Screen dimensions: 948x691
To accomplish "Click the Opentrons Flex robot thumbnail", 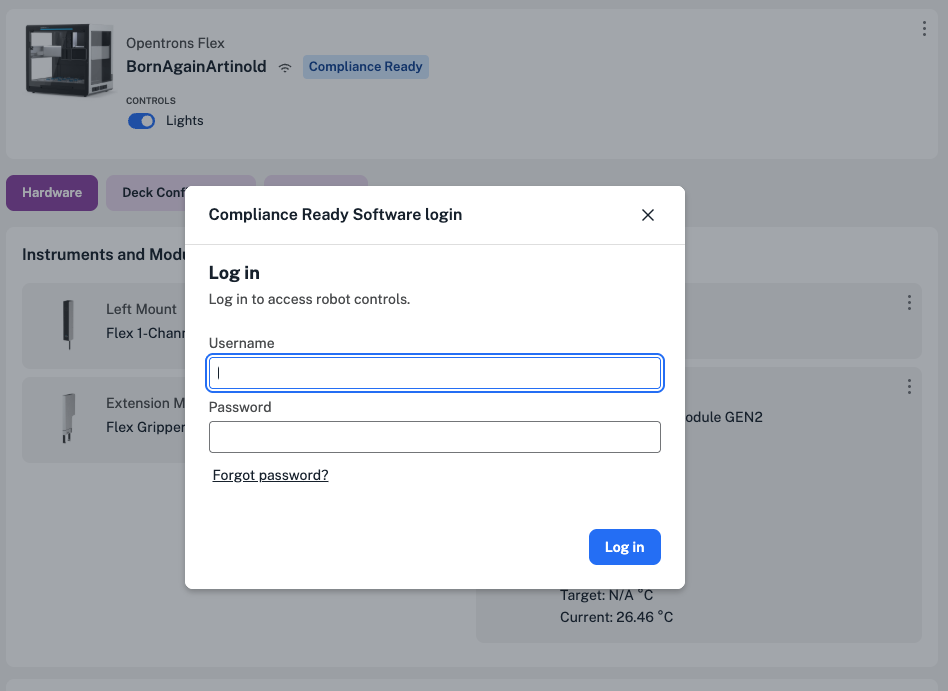I will 69,60.
